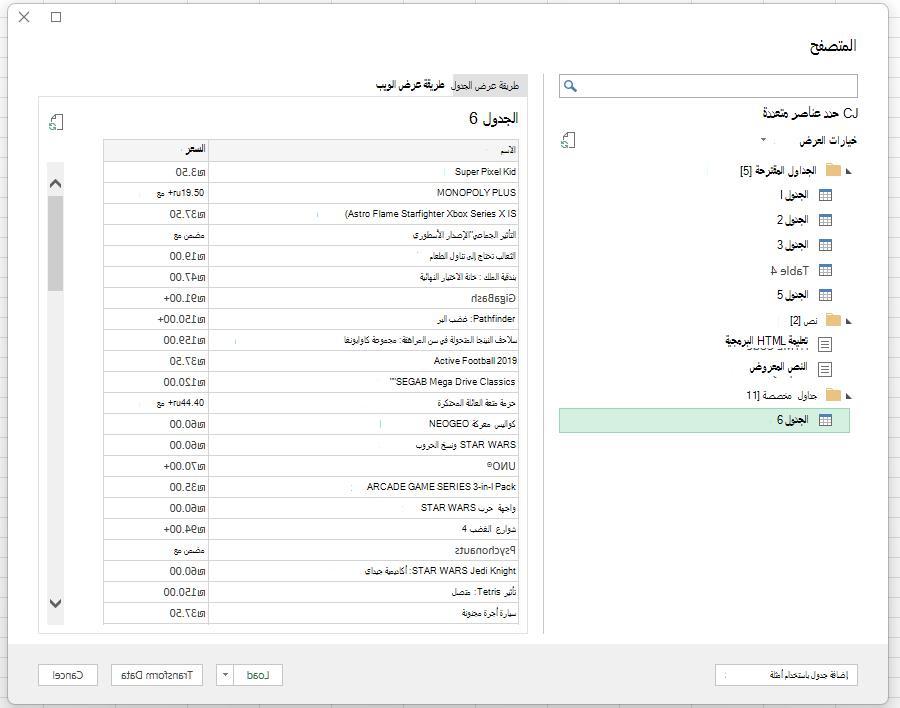This screenshot has width=900, height=708.
Task: Click the +ru19.50 price cell
Action: tap(156, 193)
